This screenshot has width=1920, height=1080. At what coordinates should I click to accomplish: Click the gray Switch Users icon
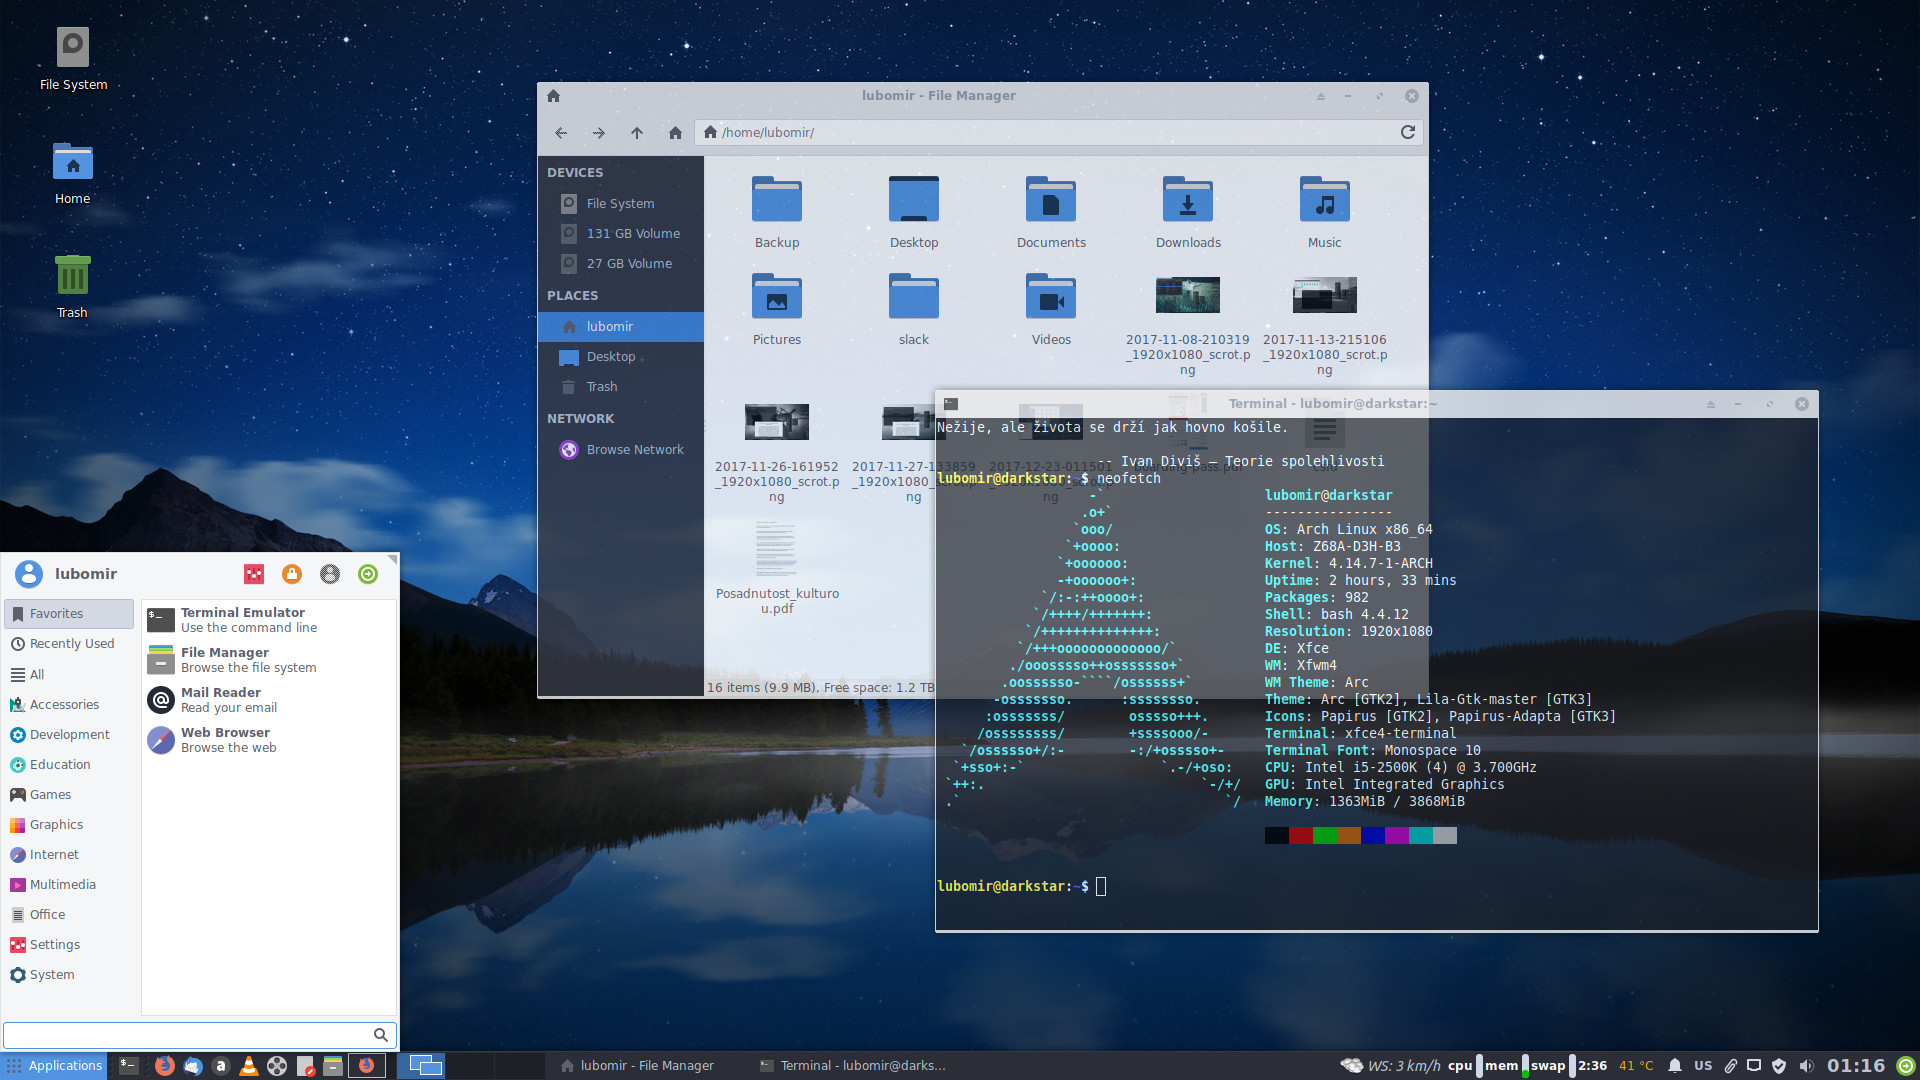330,574
